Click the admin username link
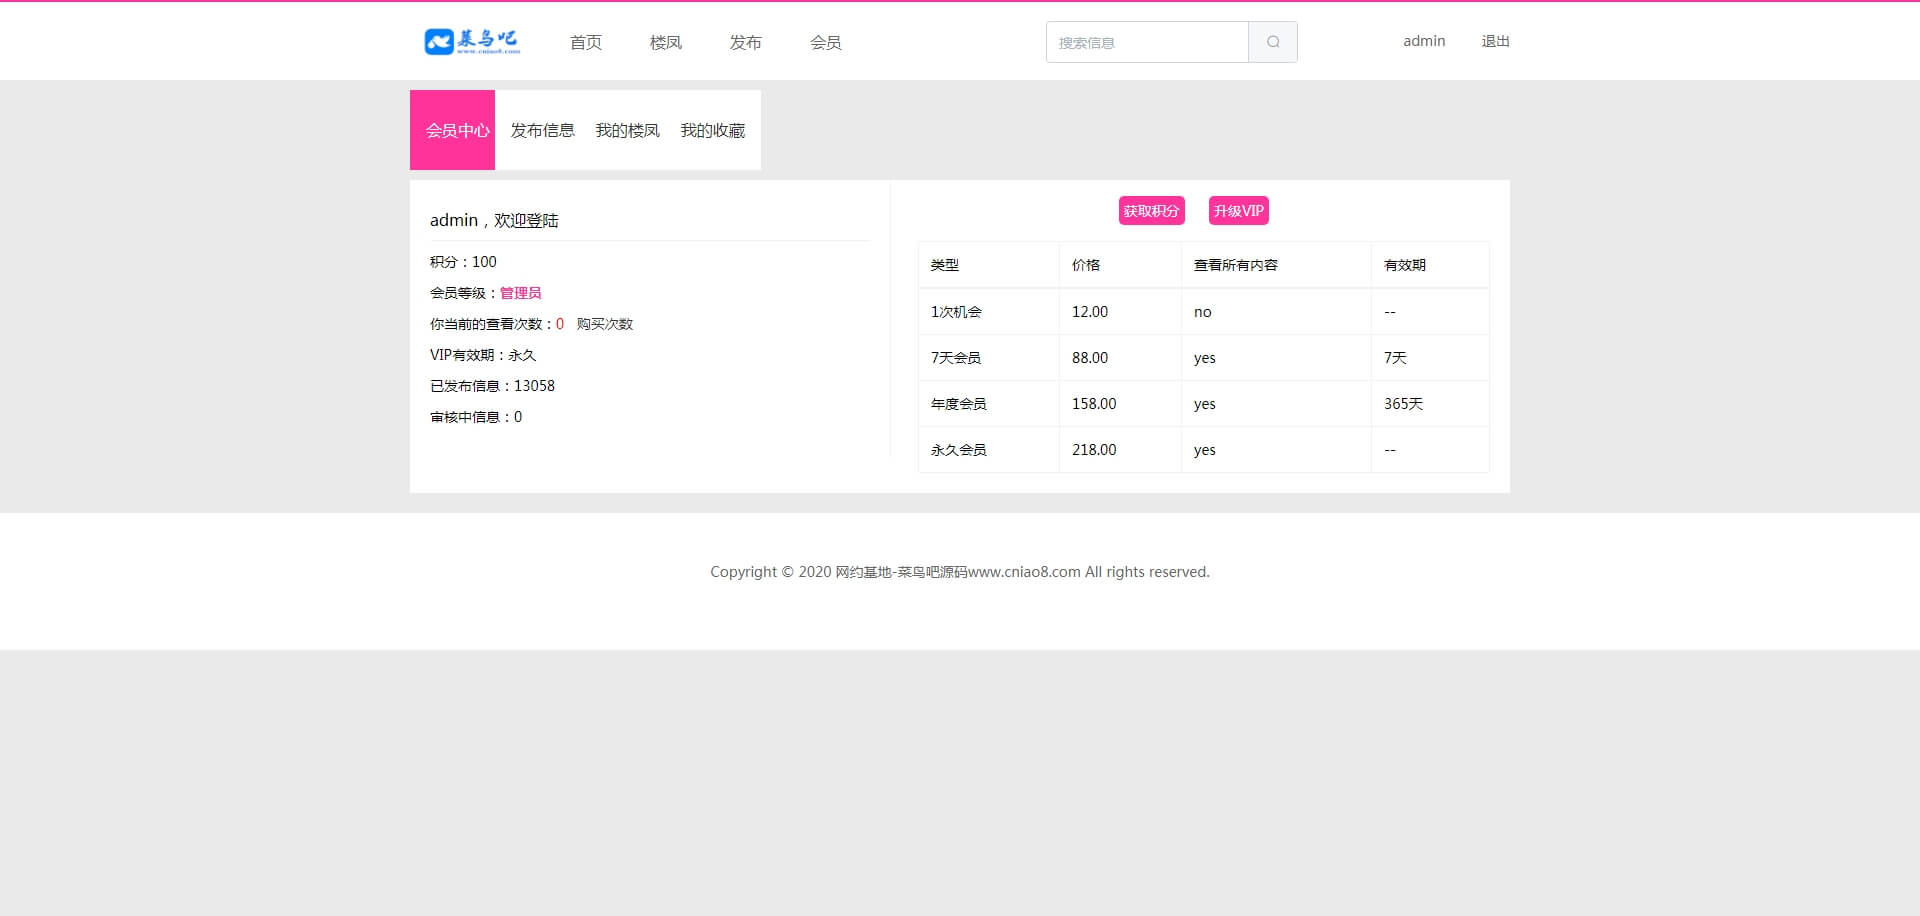This screenshot has height=916, width=1920. tap(1423, 41)
